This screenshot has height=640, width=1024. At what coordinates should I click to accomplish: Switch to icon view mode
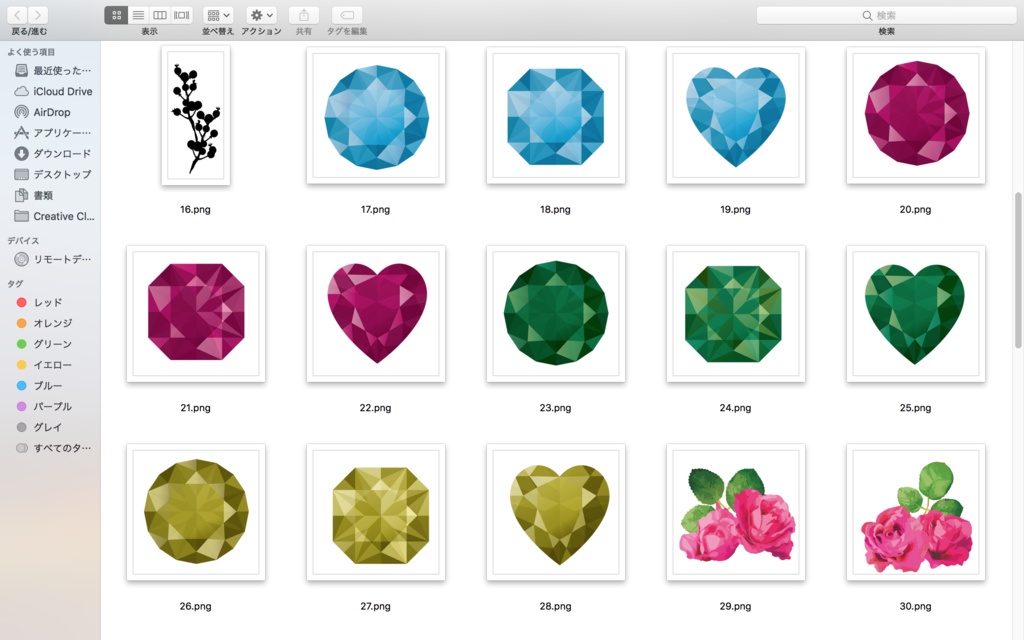(x=116, y=15)
